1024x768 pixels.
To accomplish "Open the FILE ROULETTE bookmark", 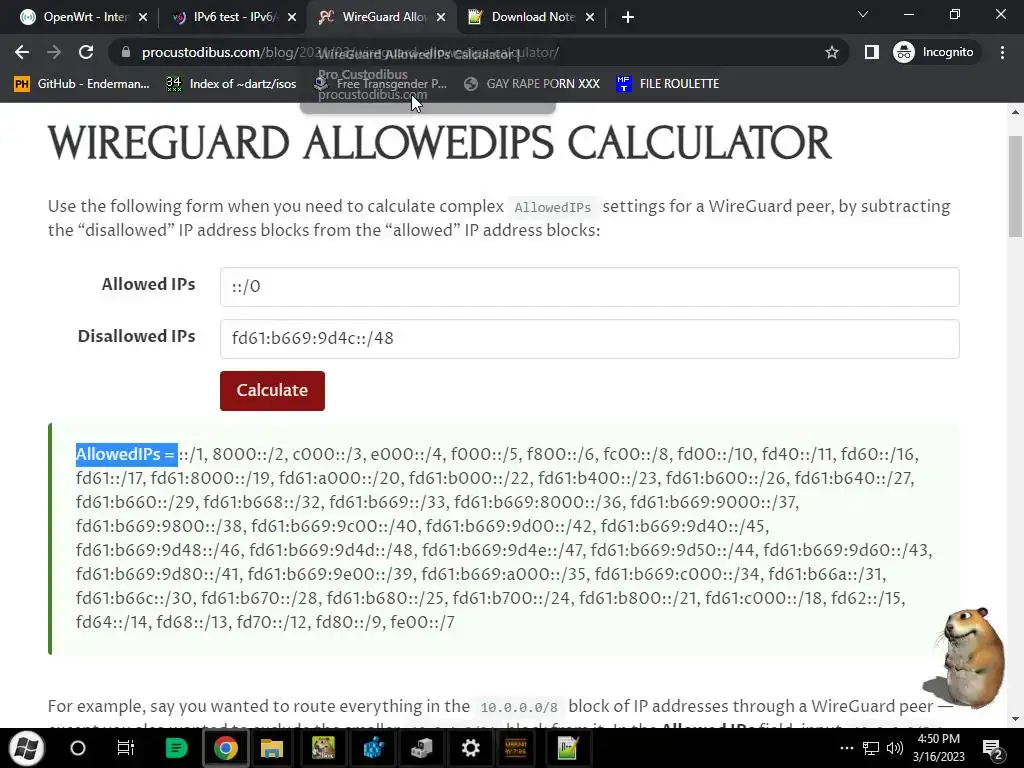I will coord(667,84).
